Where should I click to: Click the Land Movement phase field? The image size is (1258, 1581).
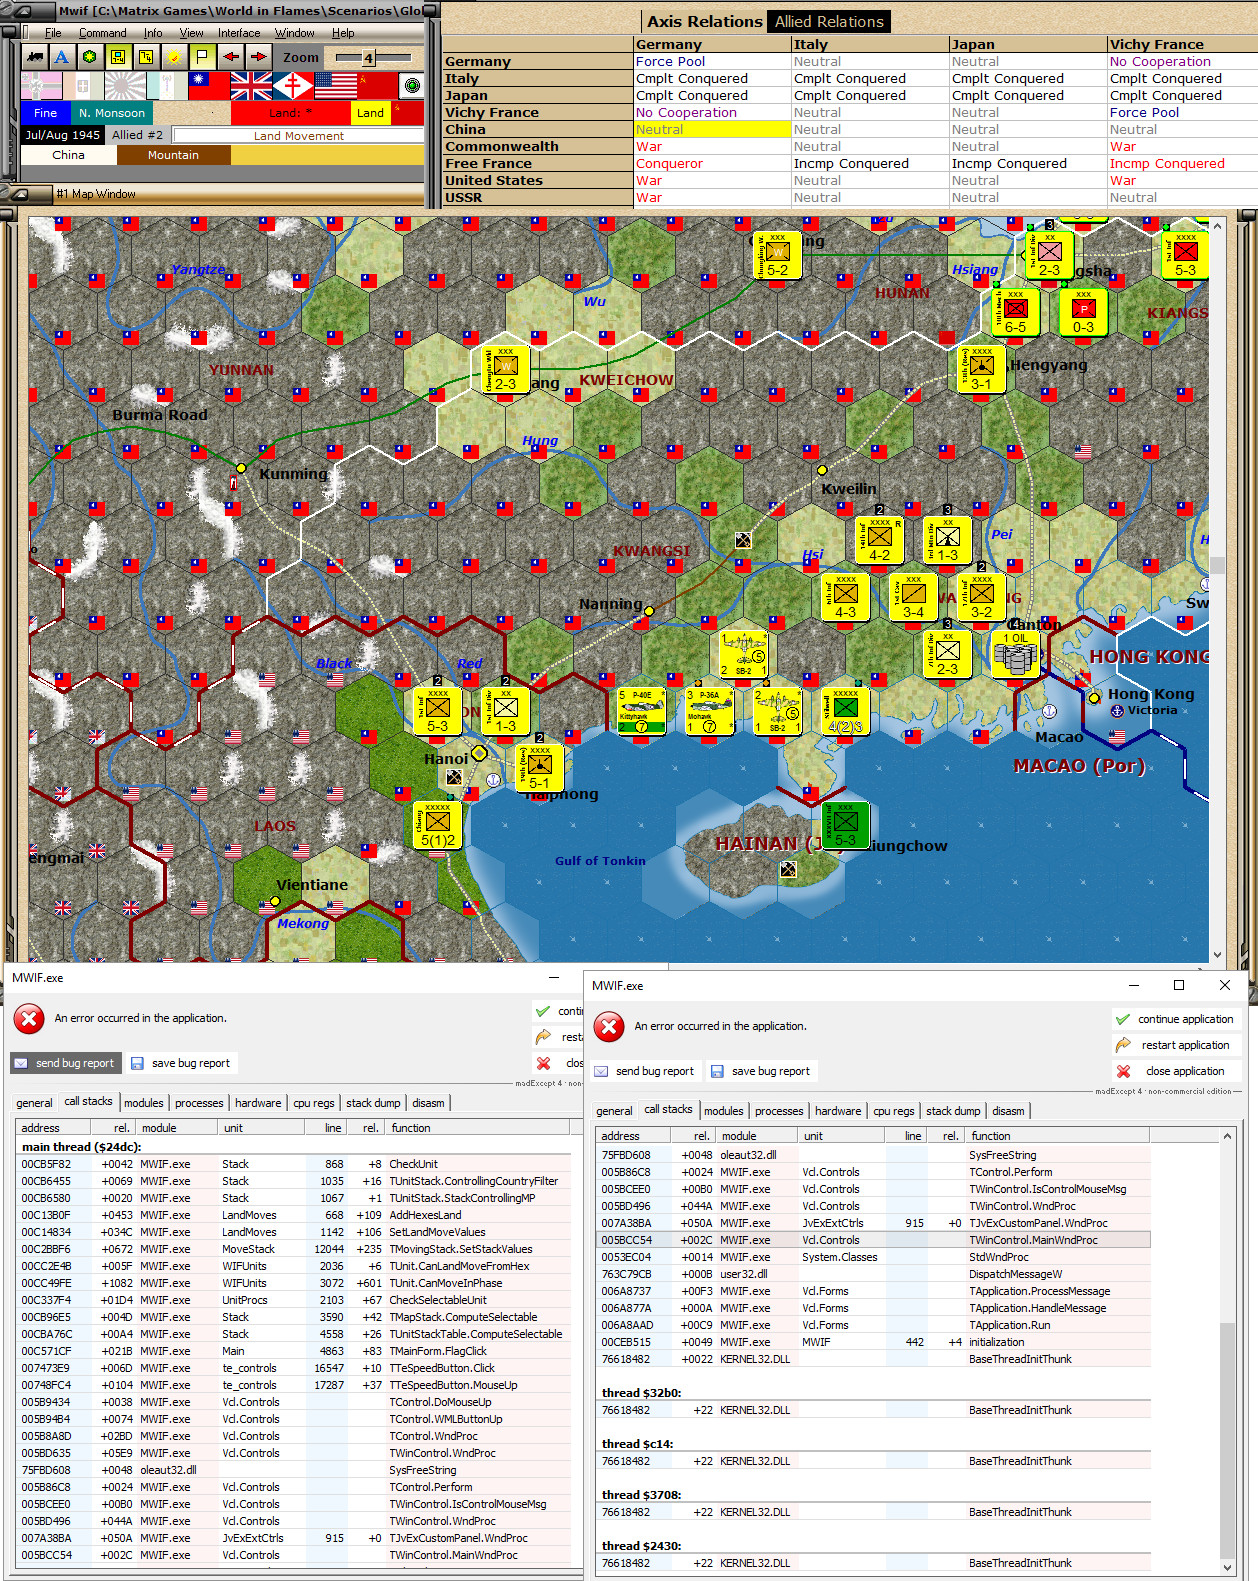[x=298, y=135]
